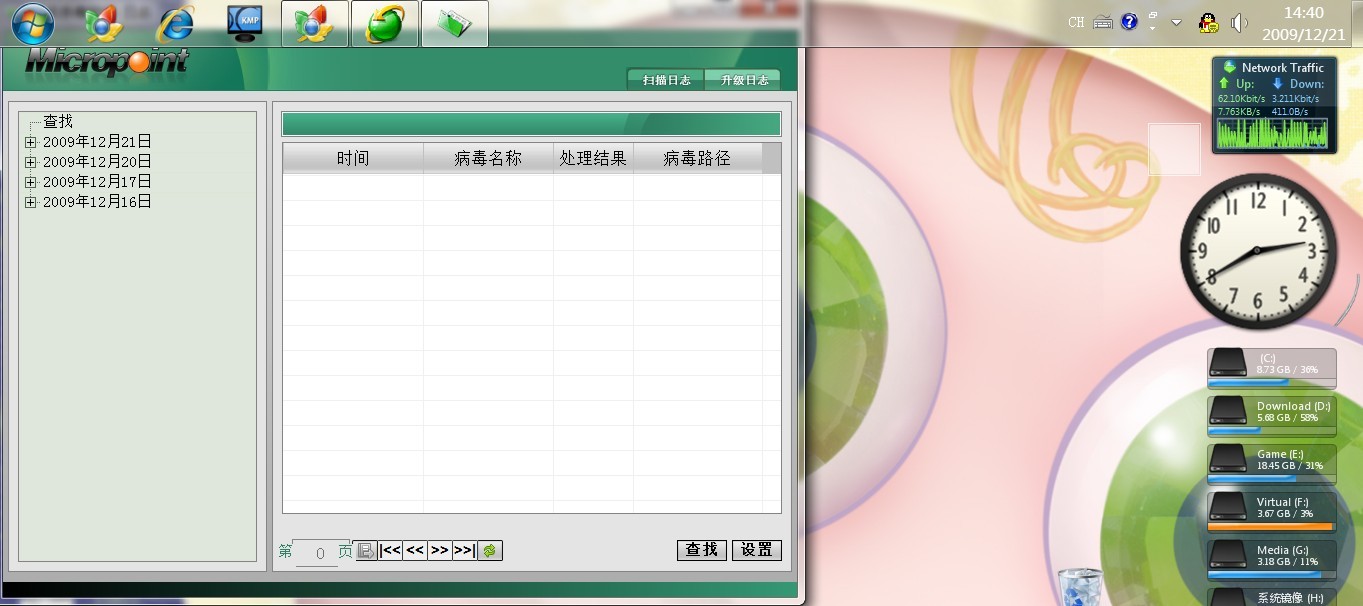Click the green folder Micropoint taskbar button
The height and width of the screenshot is (606, 1363).
(455, 24)
